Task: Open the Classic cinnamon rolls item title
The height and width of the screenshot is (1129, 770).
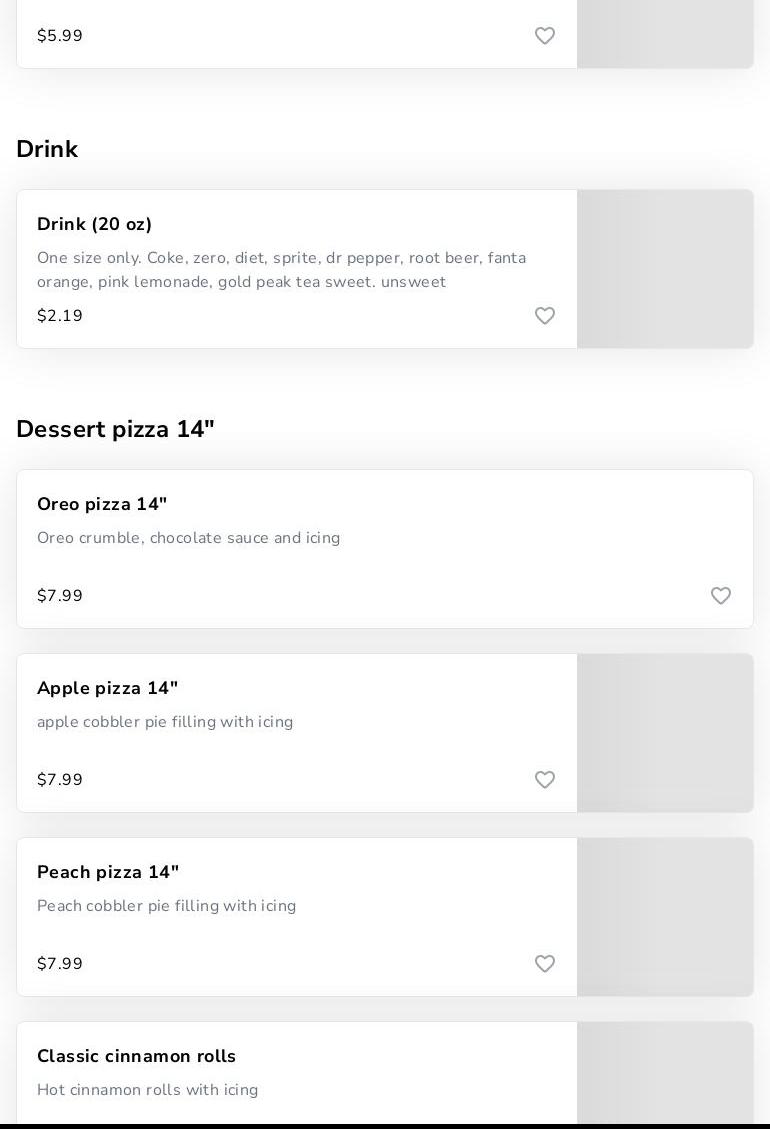Action: pyautogui.click(x=136, y=1056)
